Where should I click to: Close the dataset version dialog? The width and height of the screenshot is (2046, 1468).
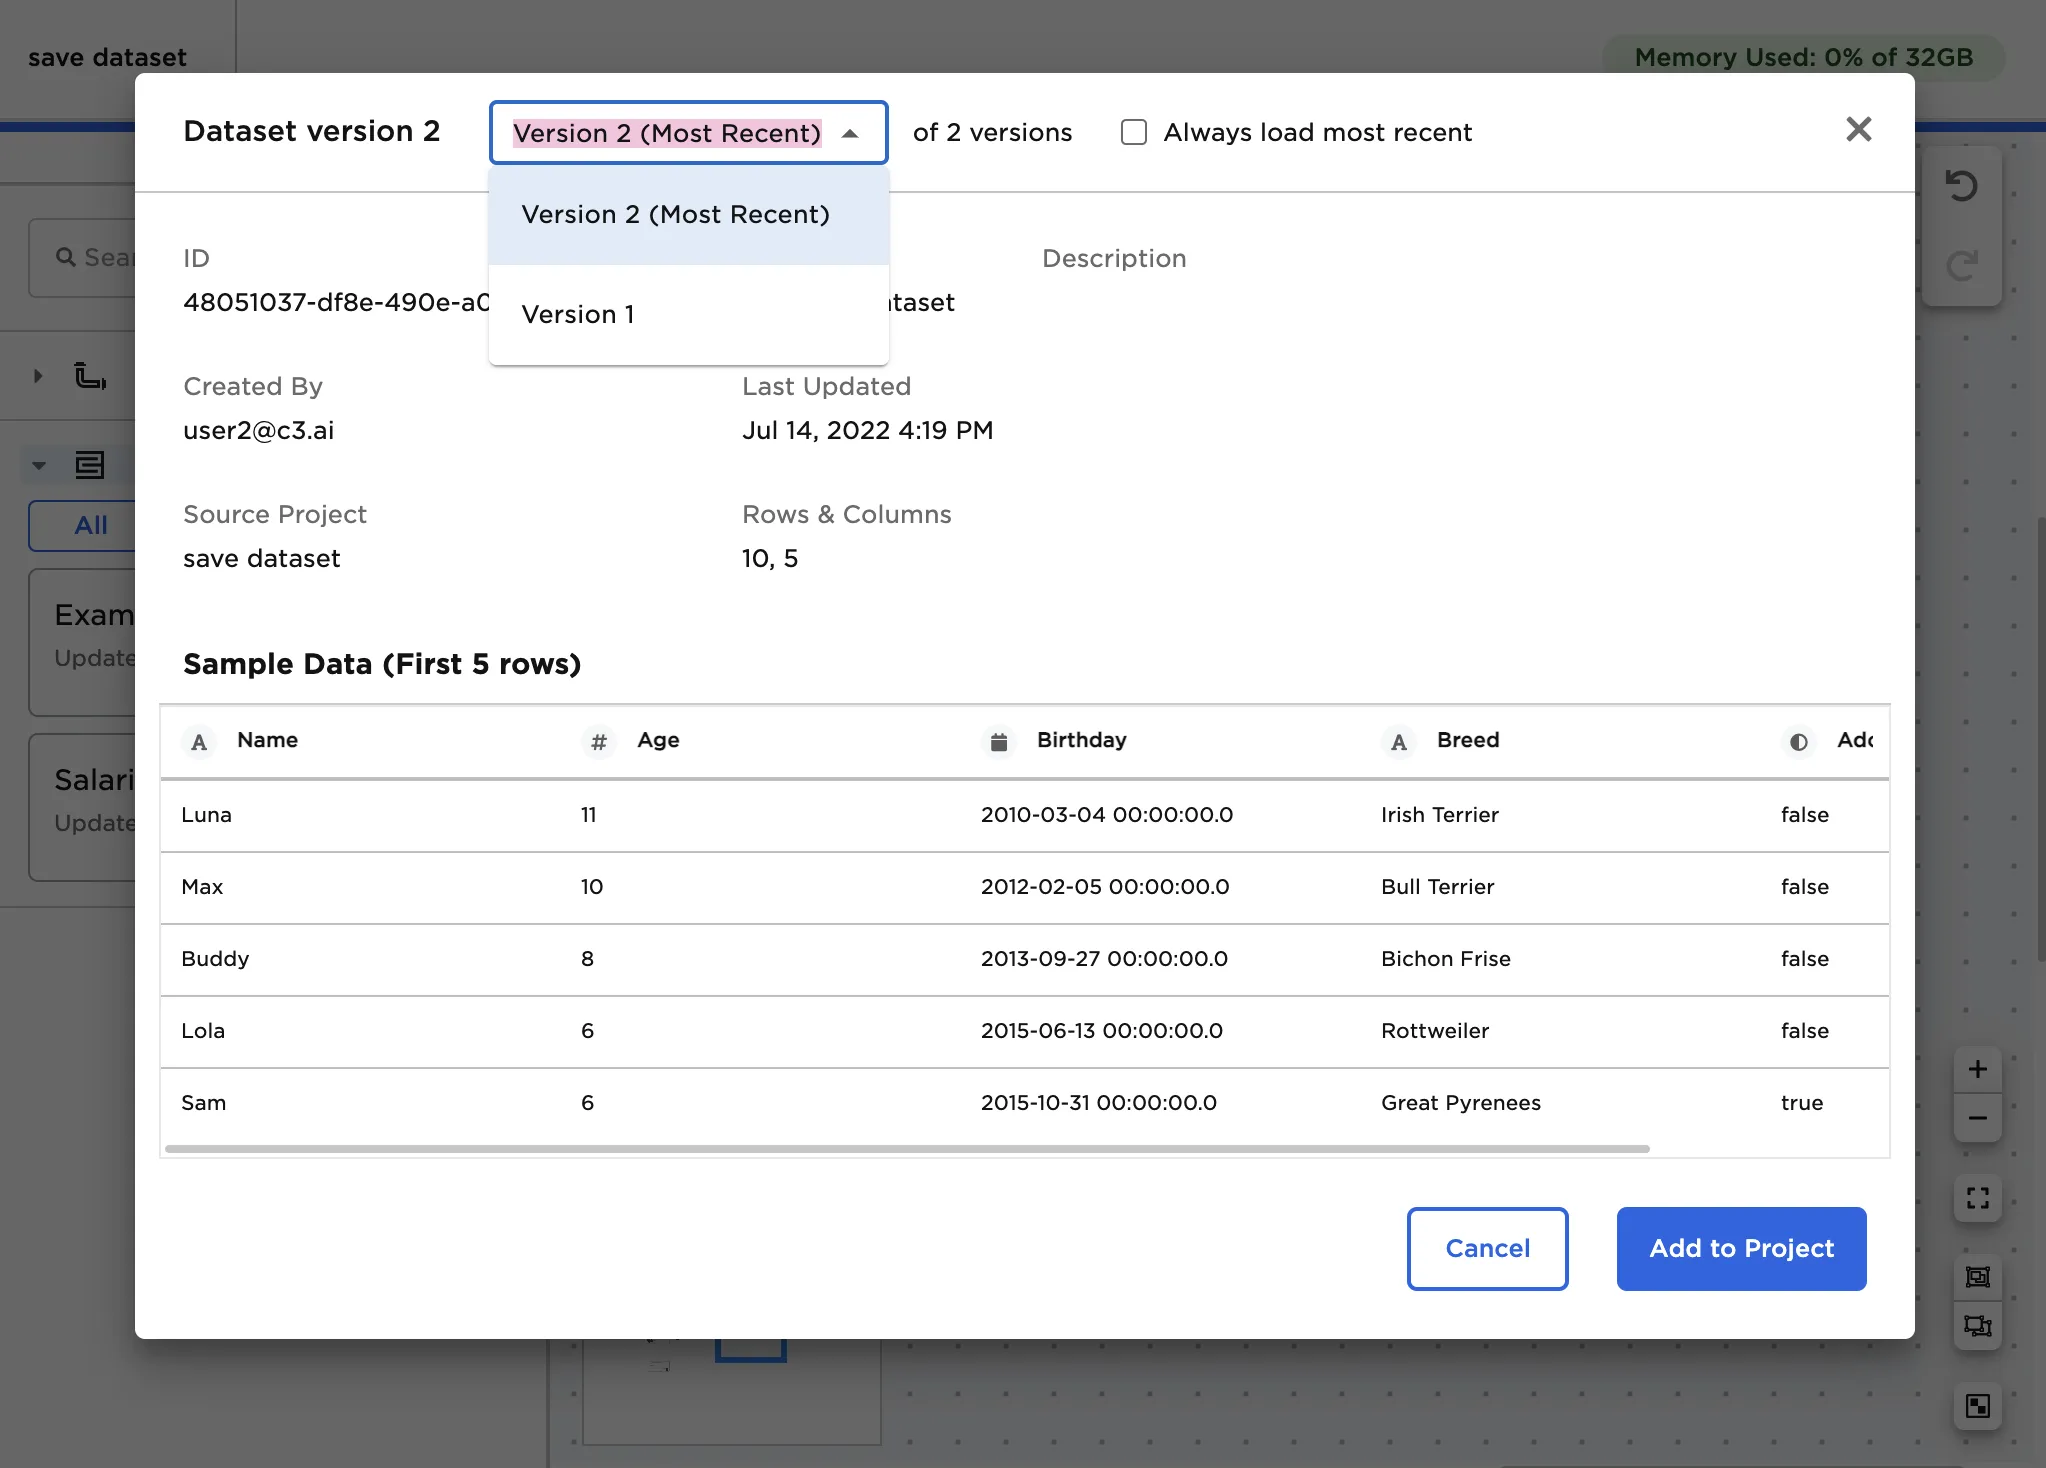coord(1858,129)
